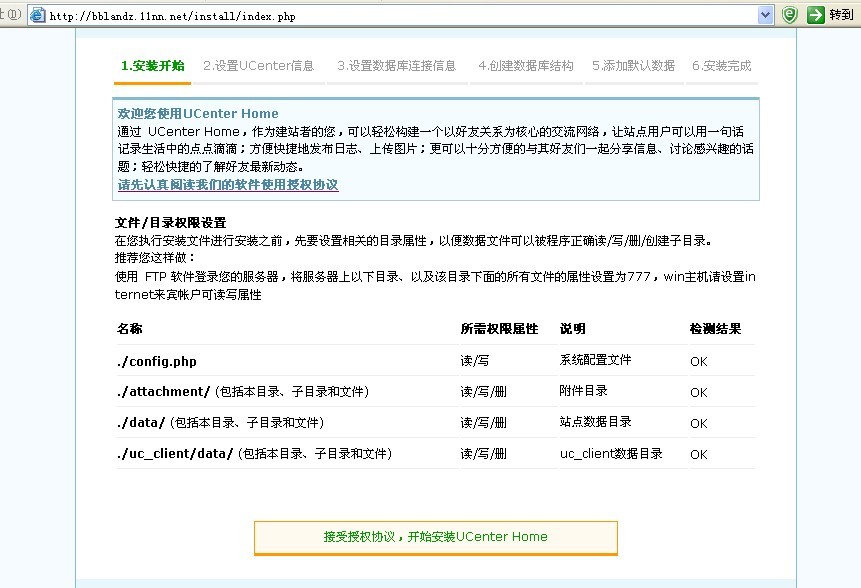Select the 5.添加默认数据 step tab

[x=633, y=66]
